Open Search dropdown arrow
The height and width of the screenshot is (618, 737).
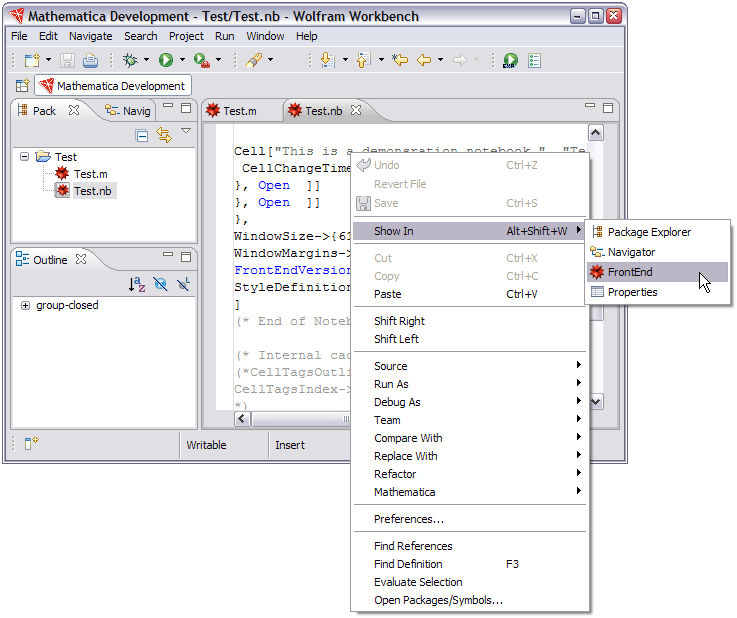coord(270,60)
